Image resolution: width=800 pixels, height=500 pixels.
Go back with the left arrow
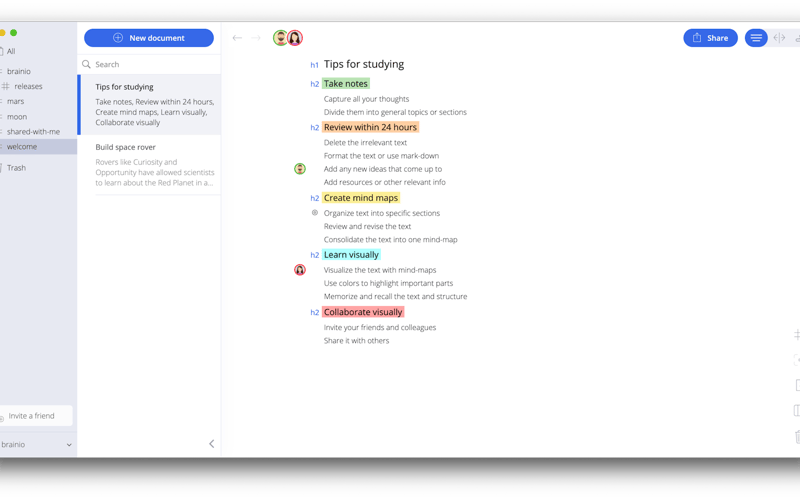click(x=237, y=38)
